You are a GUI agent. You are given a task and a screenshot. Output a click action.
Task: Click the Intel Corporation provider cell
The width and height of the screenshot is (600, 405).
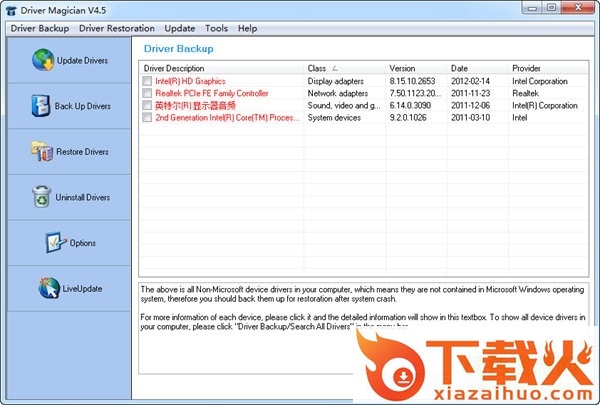tap(540, 81)
